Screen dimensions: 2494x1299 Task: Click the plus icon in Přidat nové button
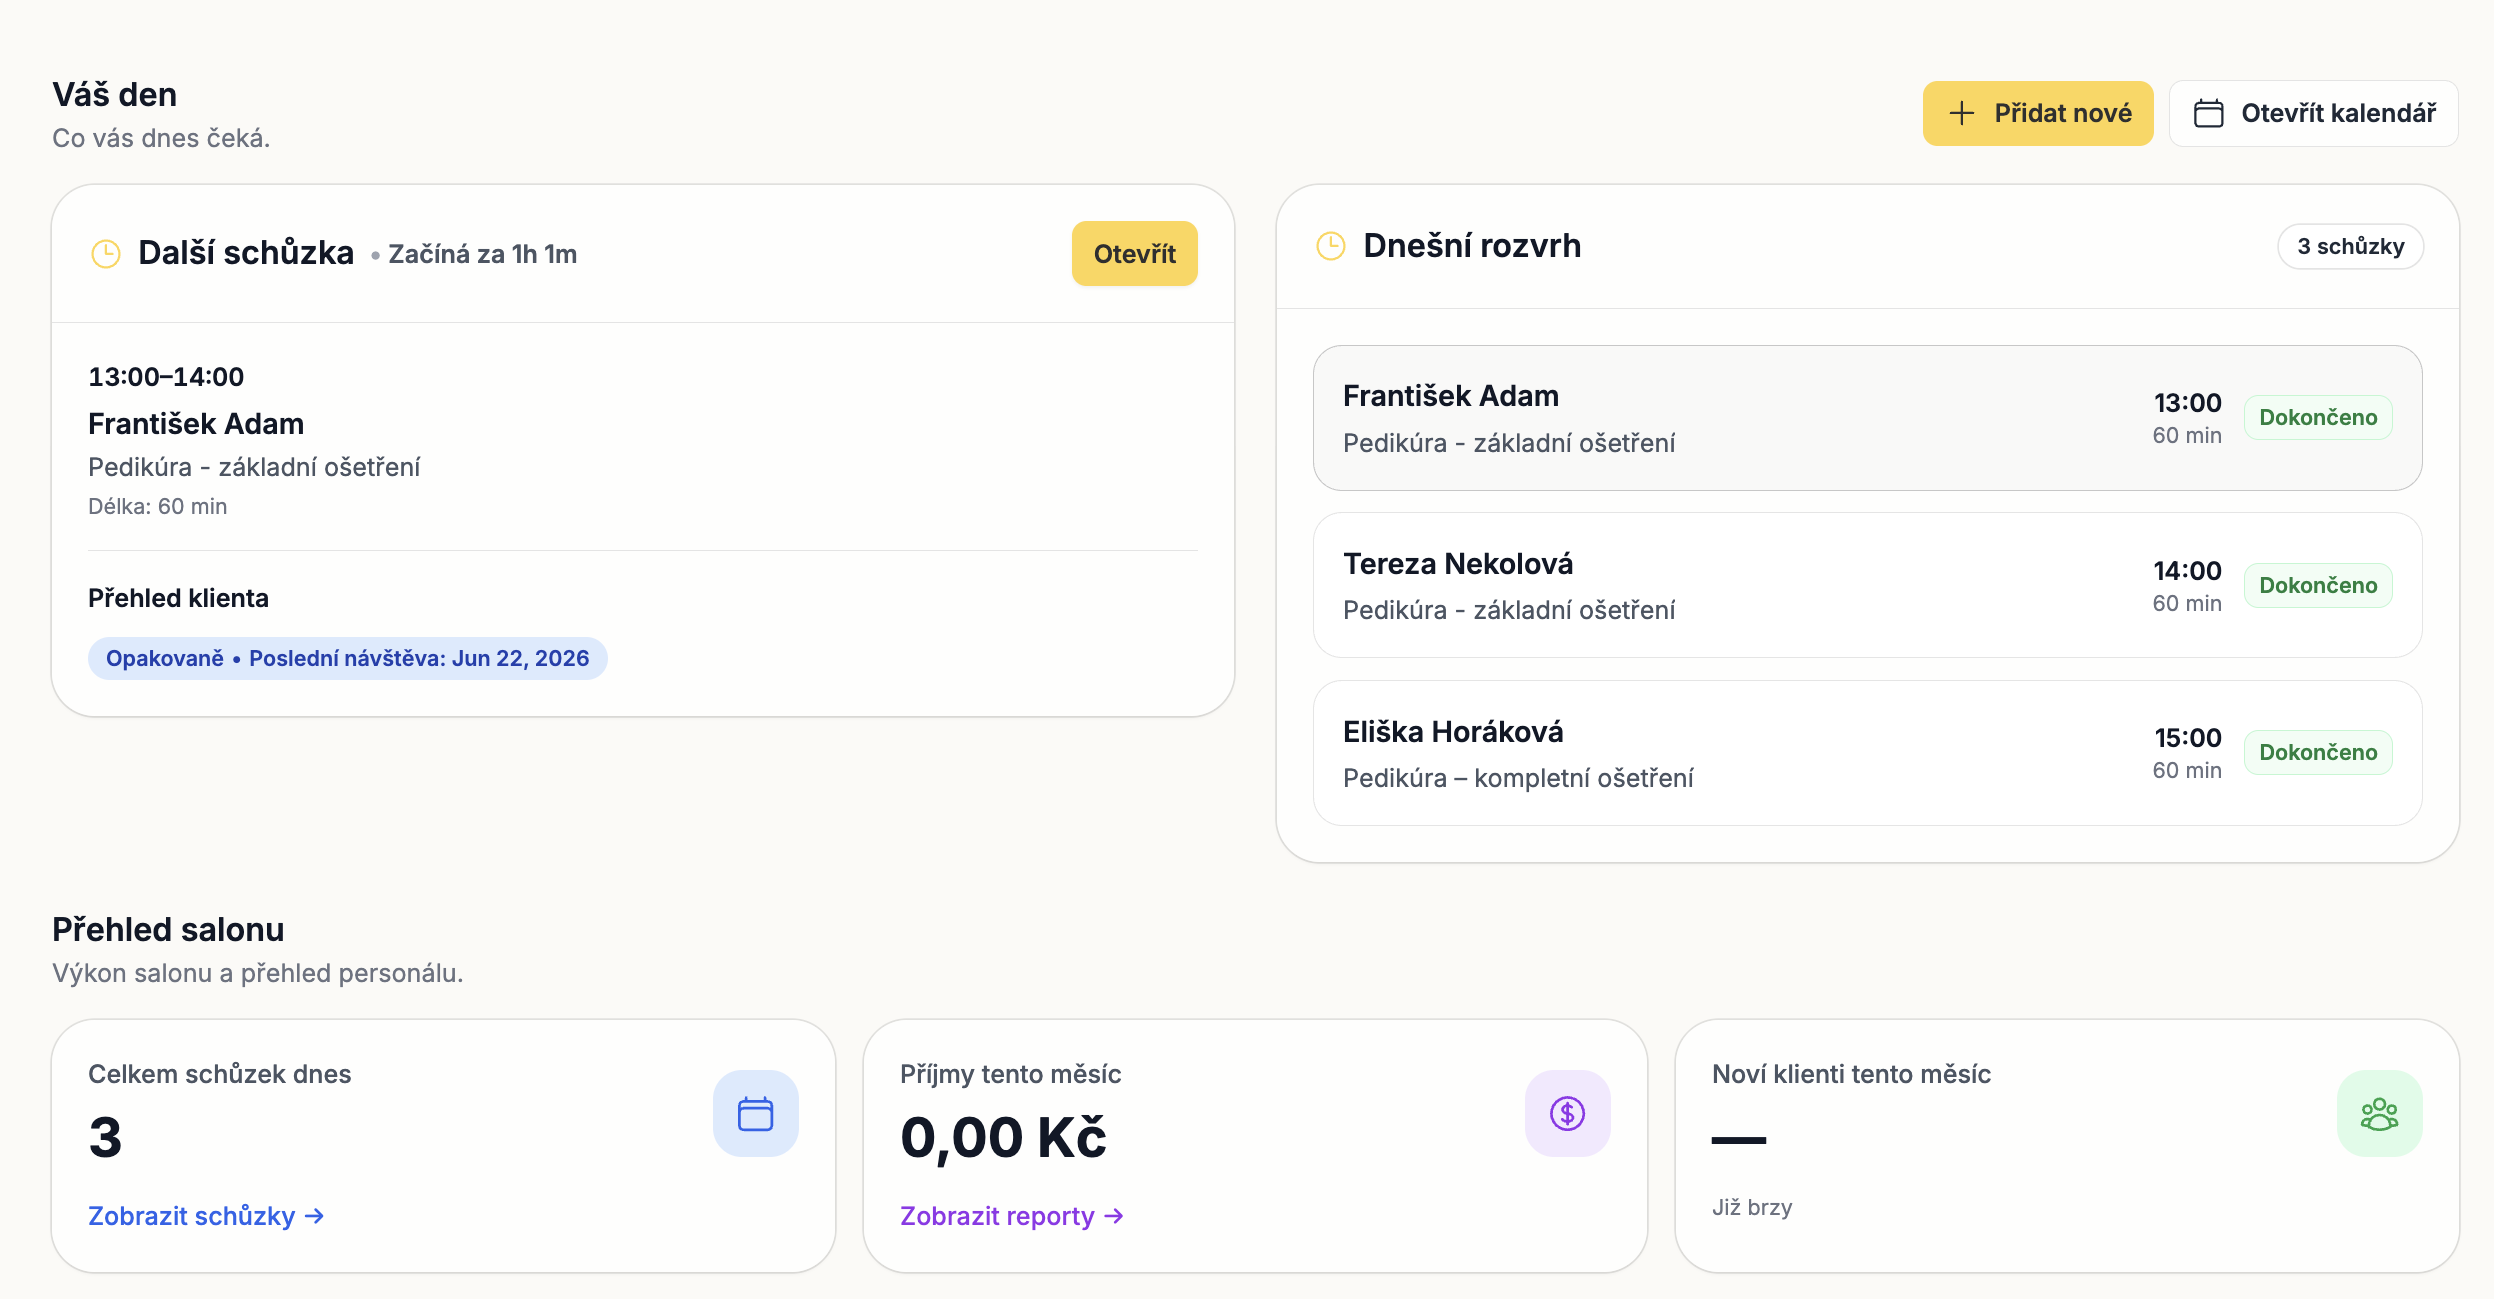tap(1962, 113)
